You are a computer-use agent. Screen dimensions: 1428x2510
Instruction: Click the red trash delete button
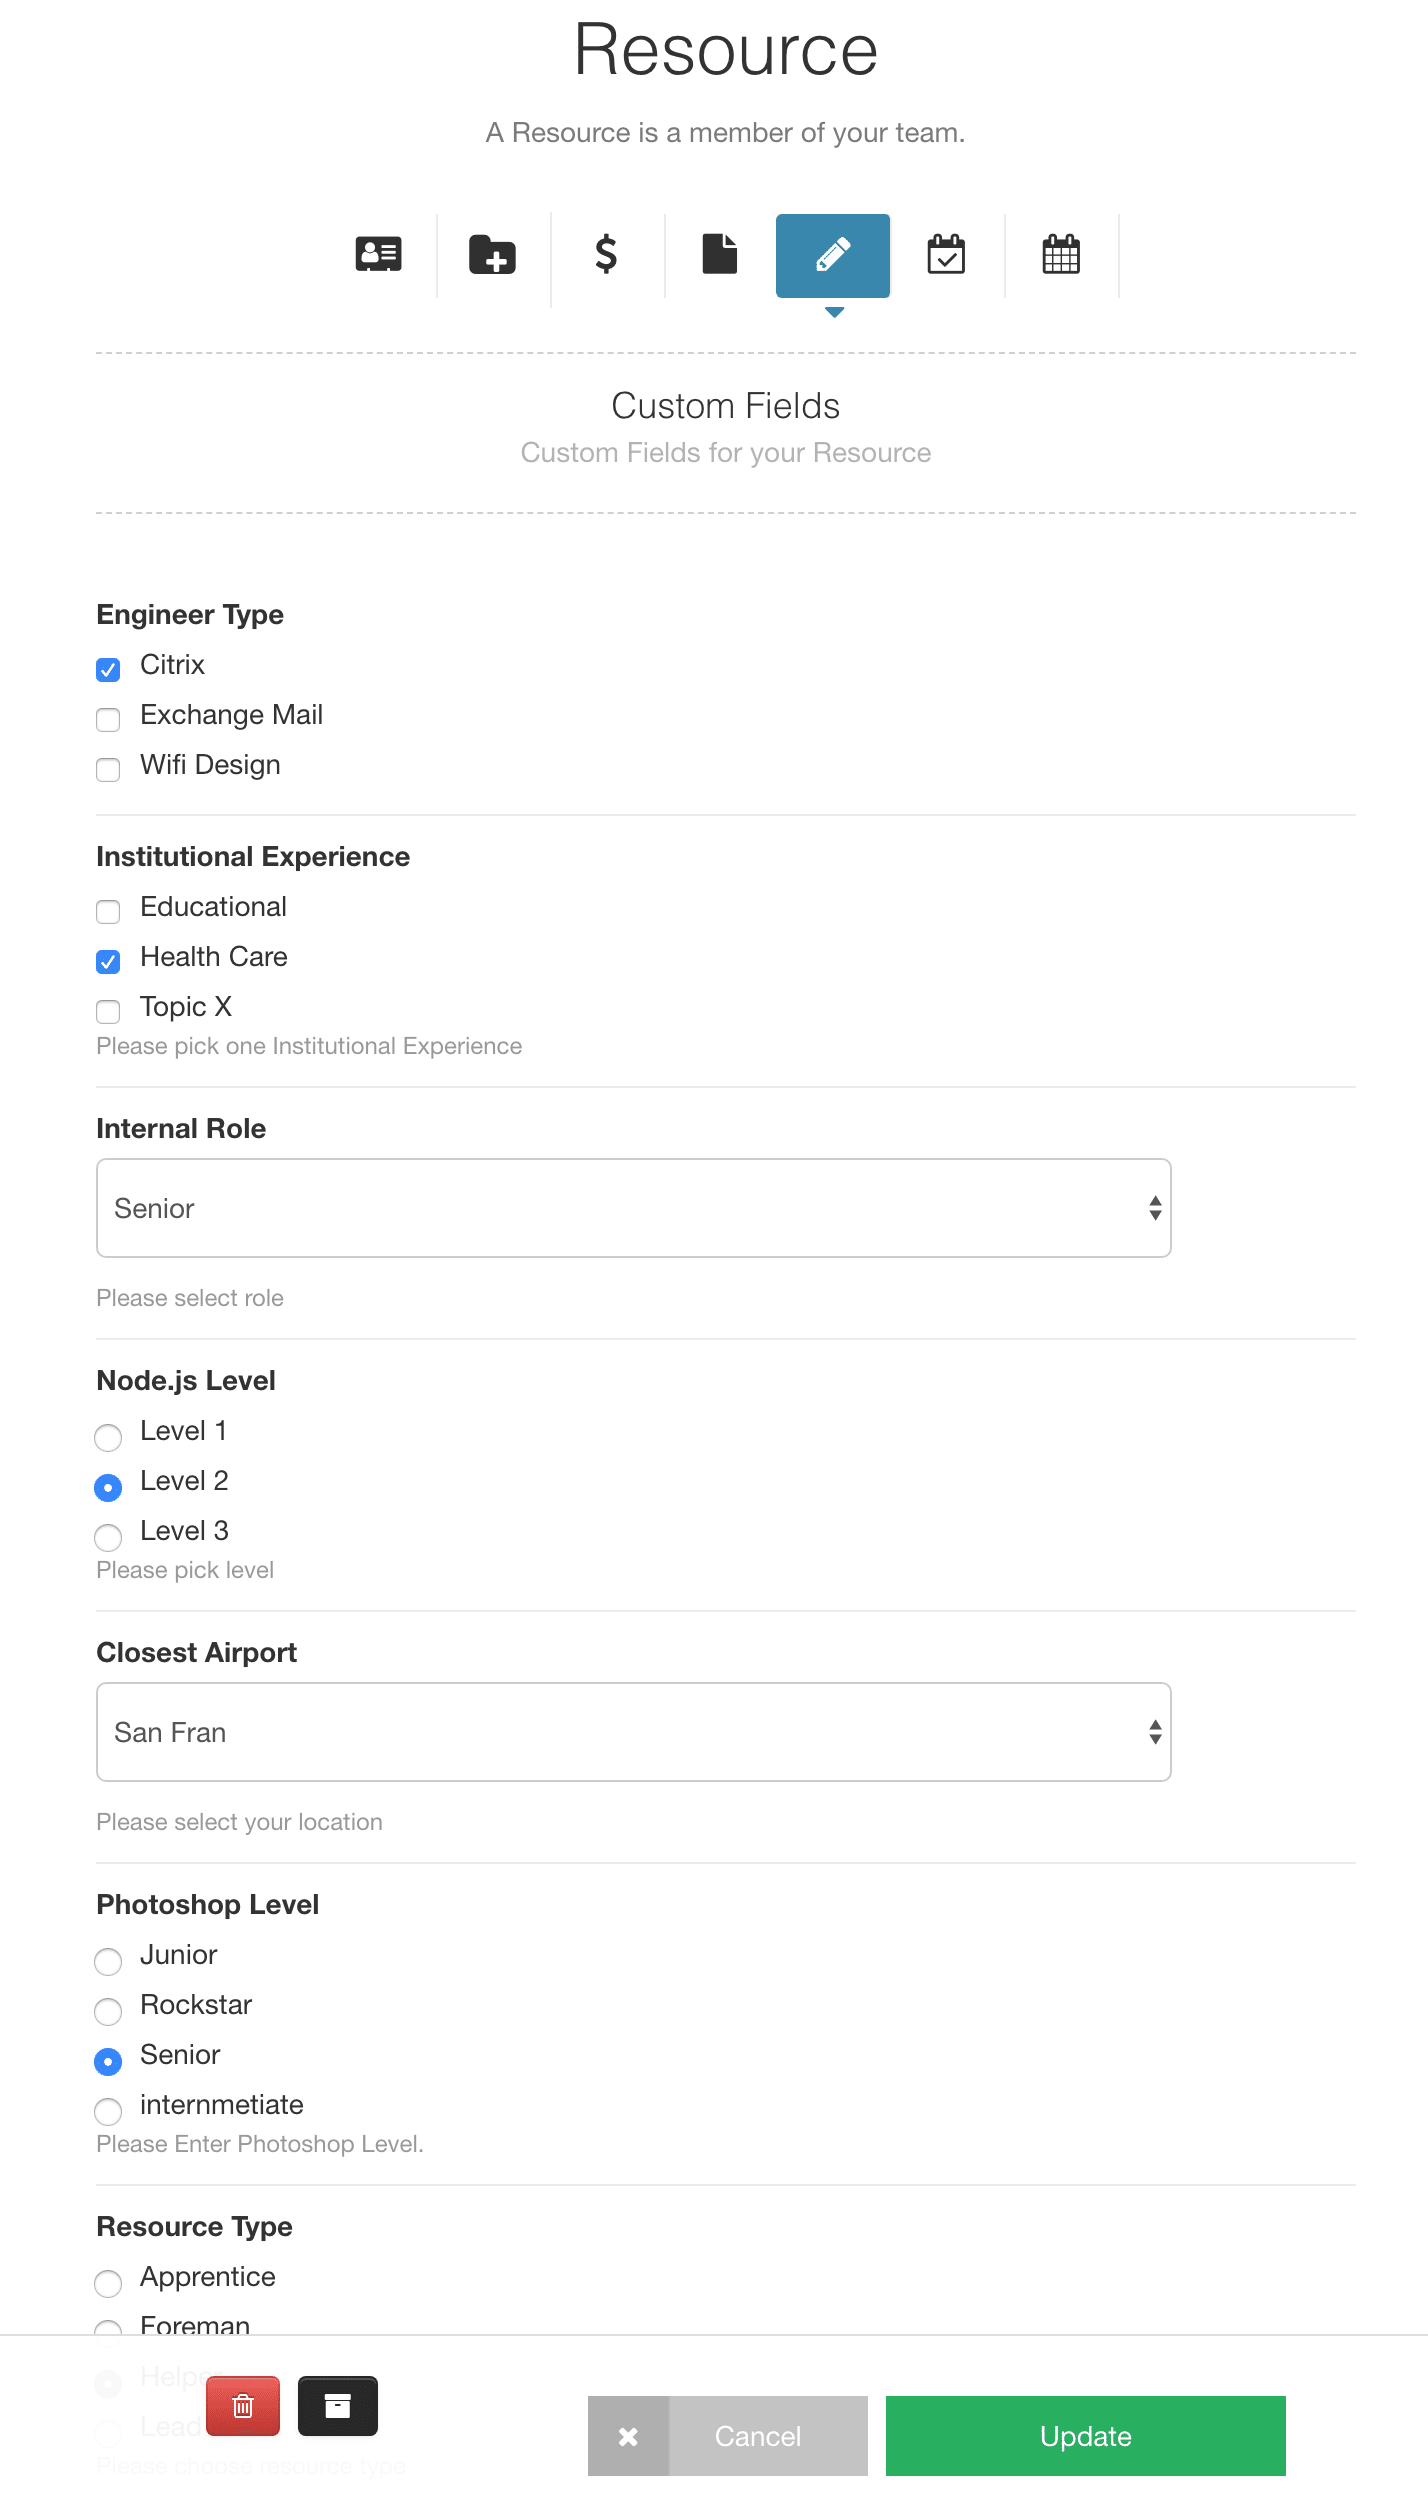[x=243, y=2406]
